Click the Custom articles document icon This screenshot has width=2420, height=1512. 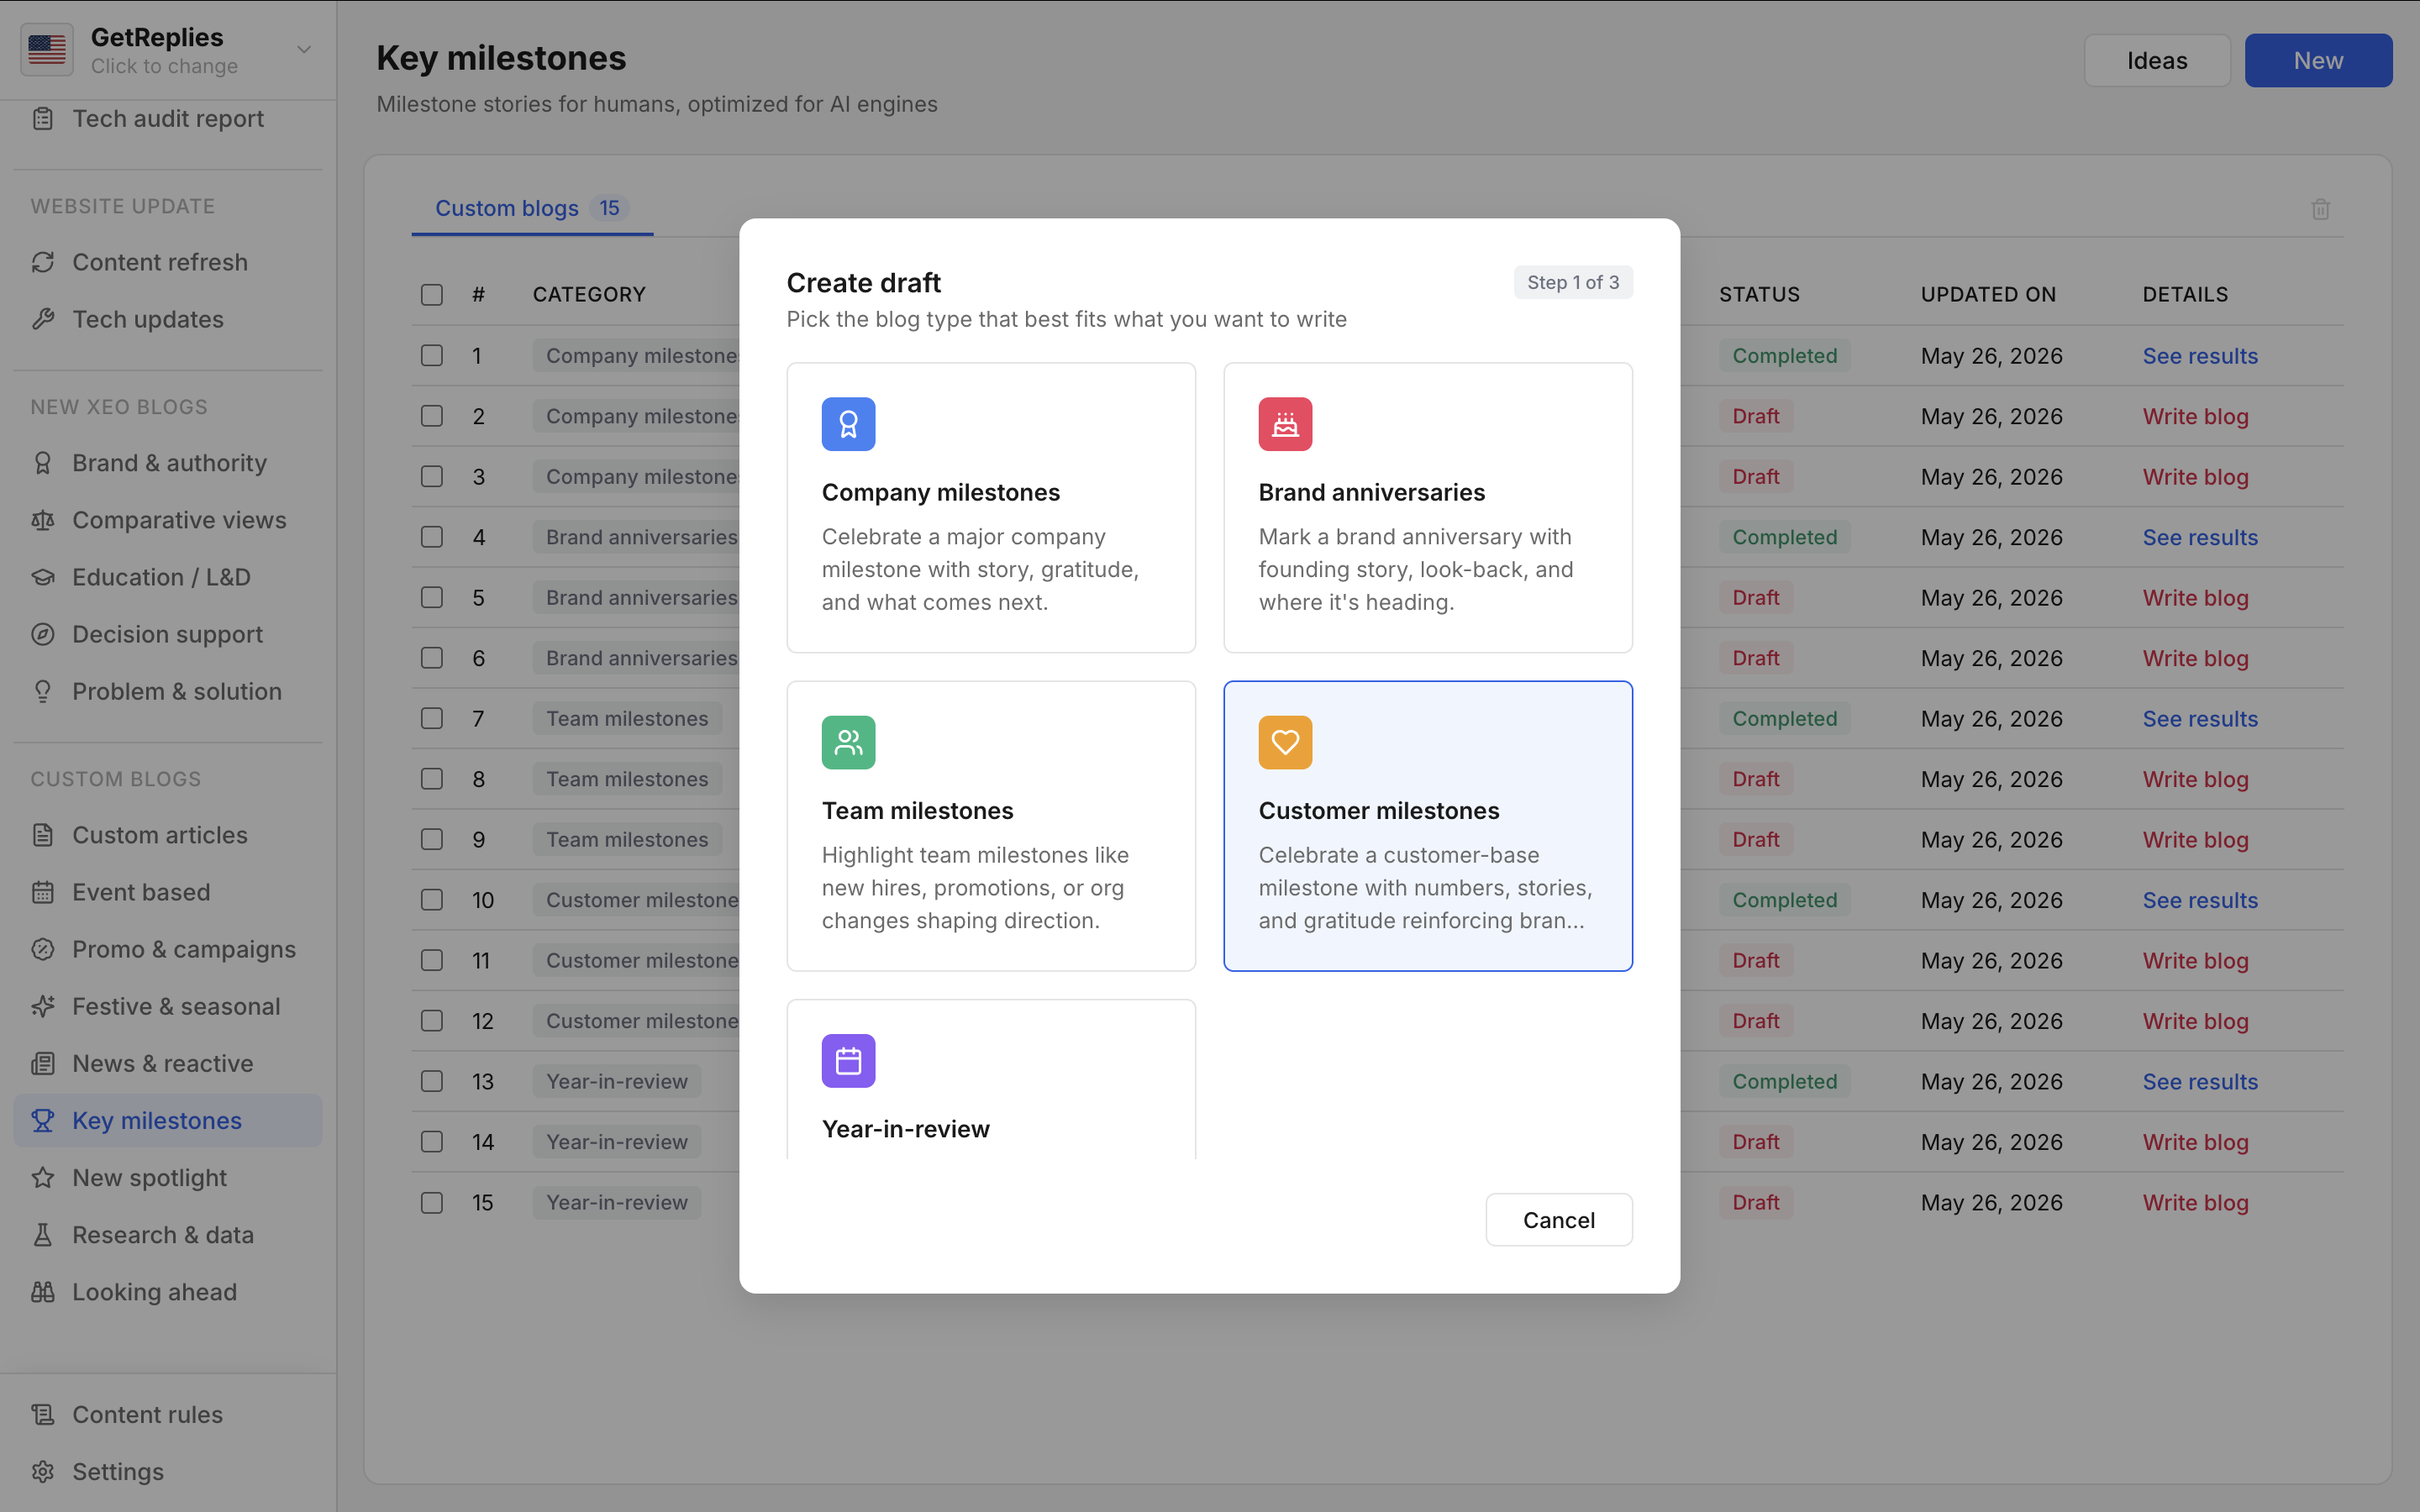pos(43,835)
